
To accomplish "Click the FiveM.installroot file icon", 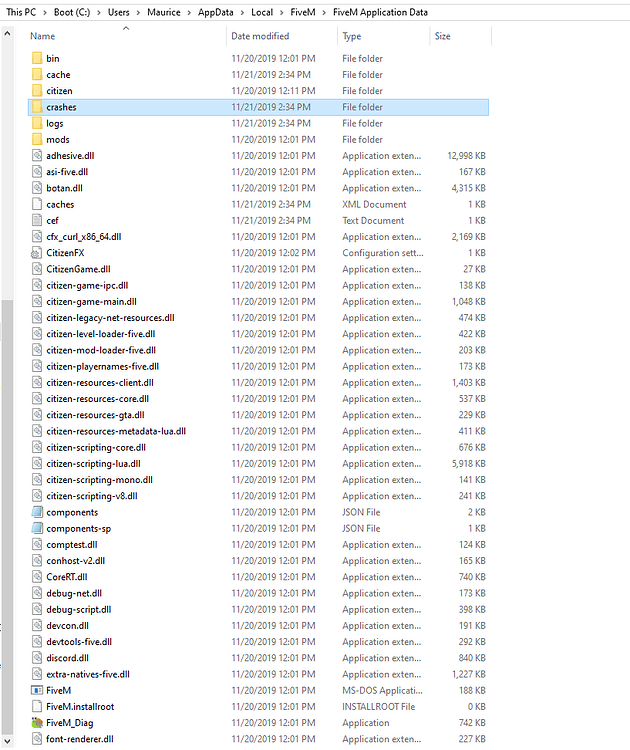I will coord(37,706).
